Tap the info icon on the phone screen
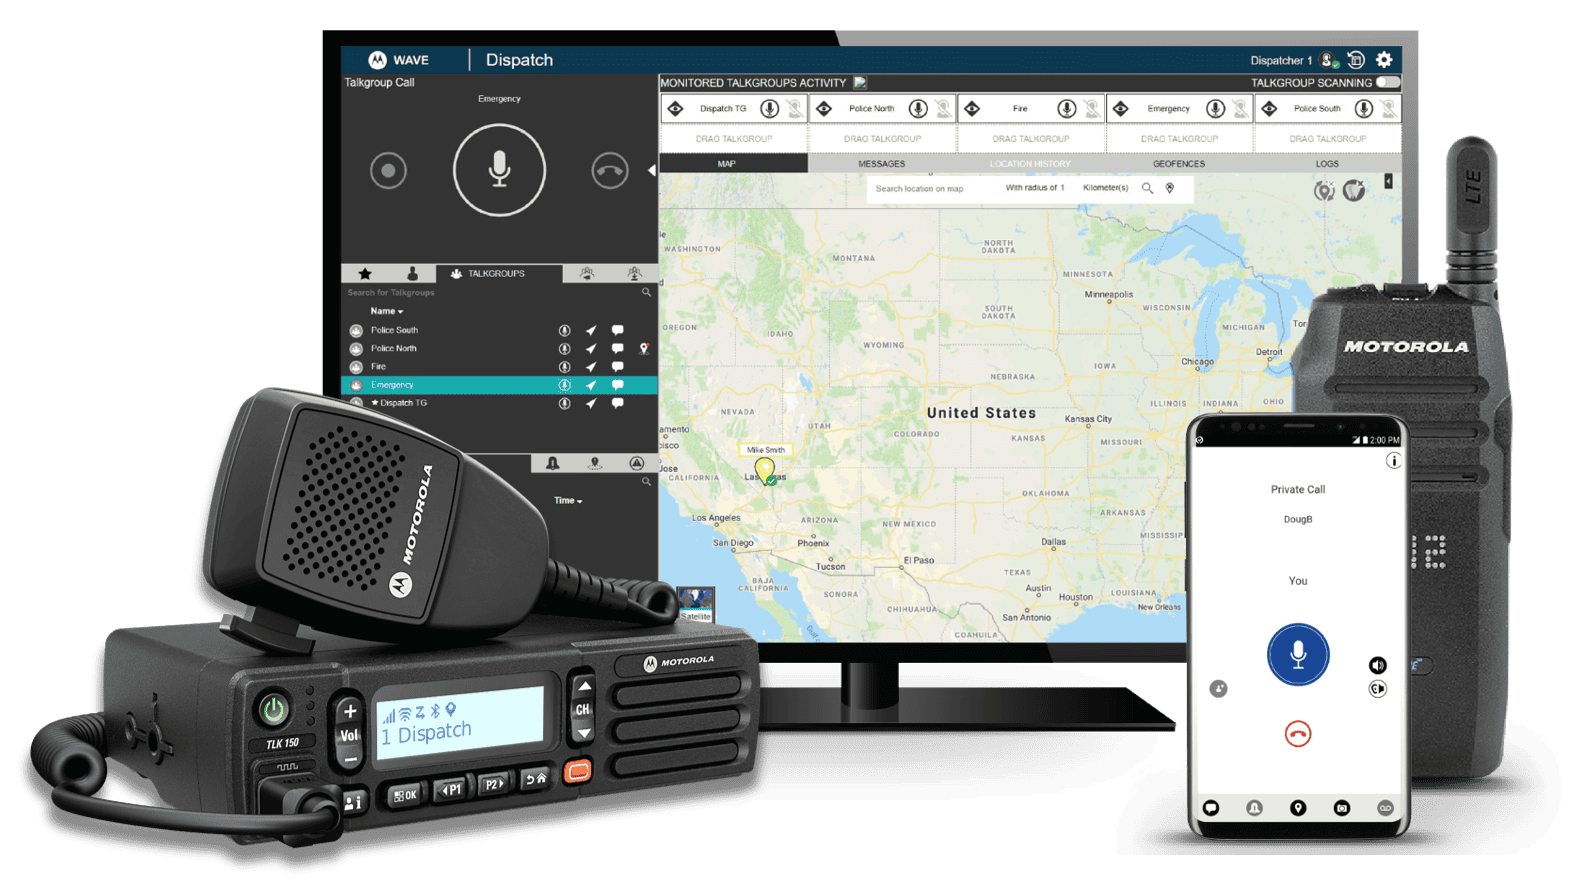This screenshot has width=1569, height=882. coord(1393,461)
